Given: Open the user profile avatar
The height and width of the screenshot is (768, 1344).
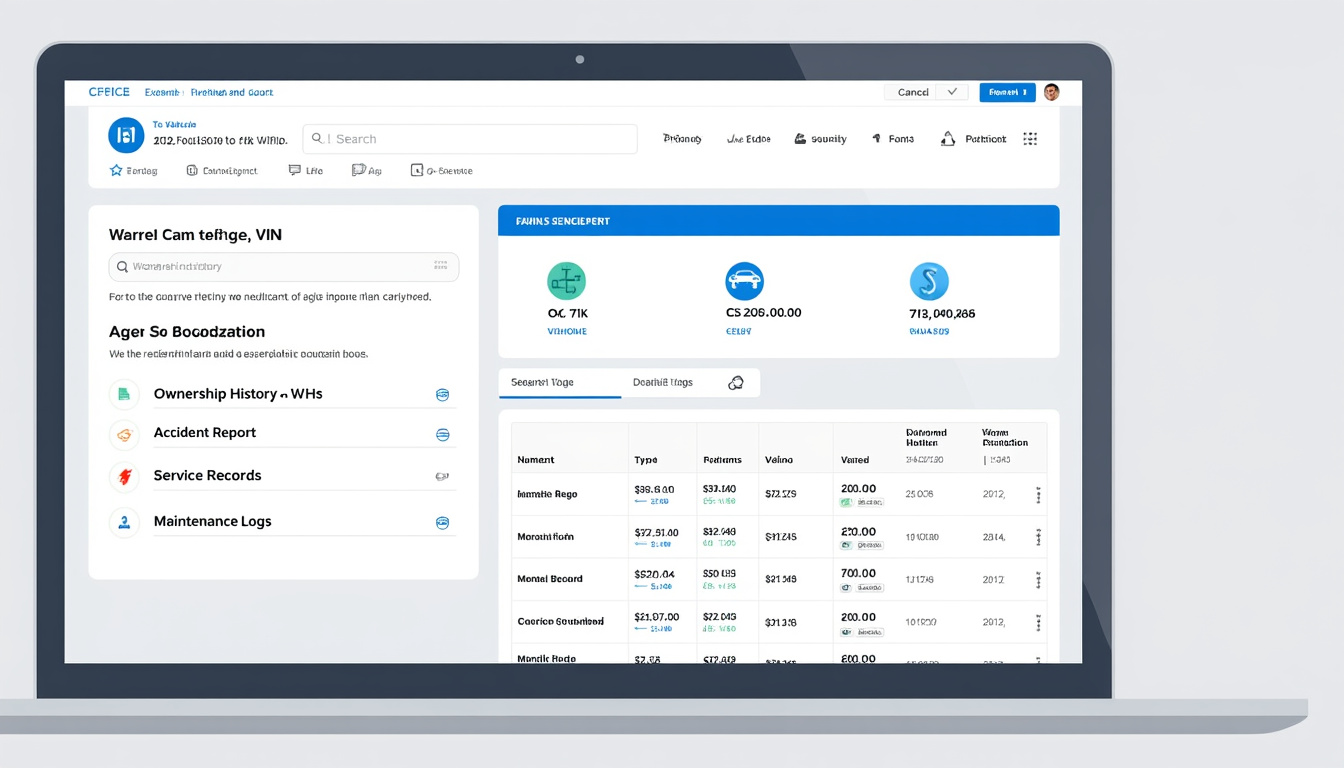Looking at the screenshot, I should [x=1051, y=92].
